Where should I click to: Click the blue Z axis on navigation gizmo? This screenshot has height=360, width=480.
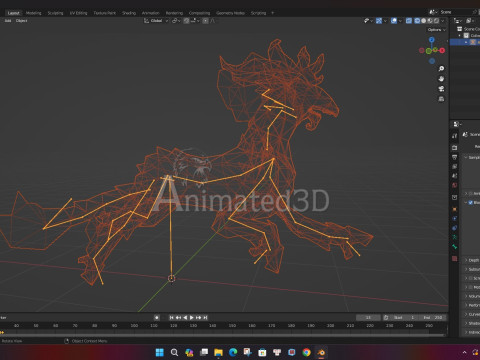point(432,40)
